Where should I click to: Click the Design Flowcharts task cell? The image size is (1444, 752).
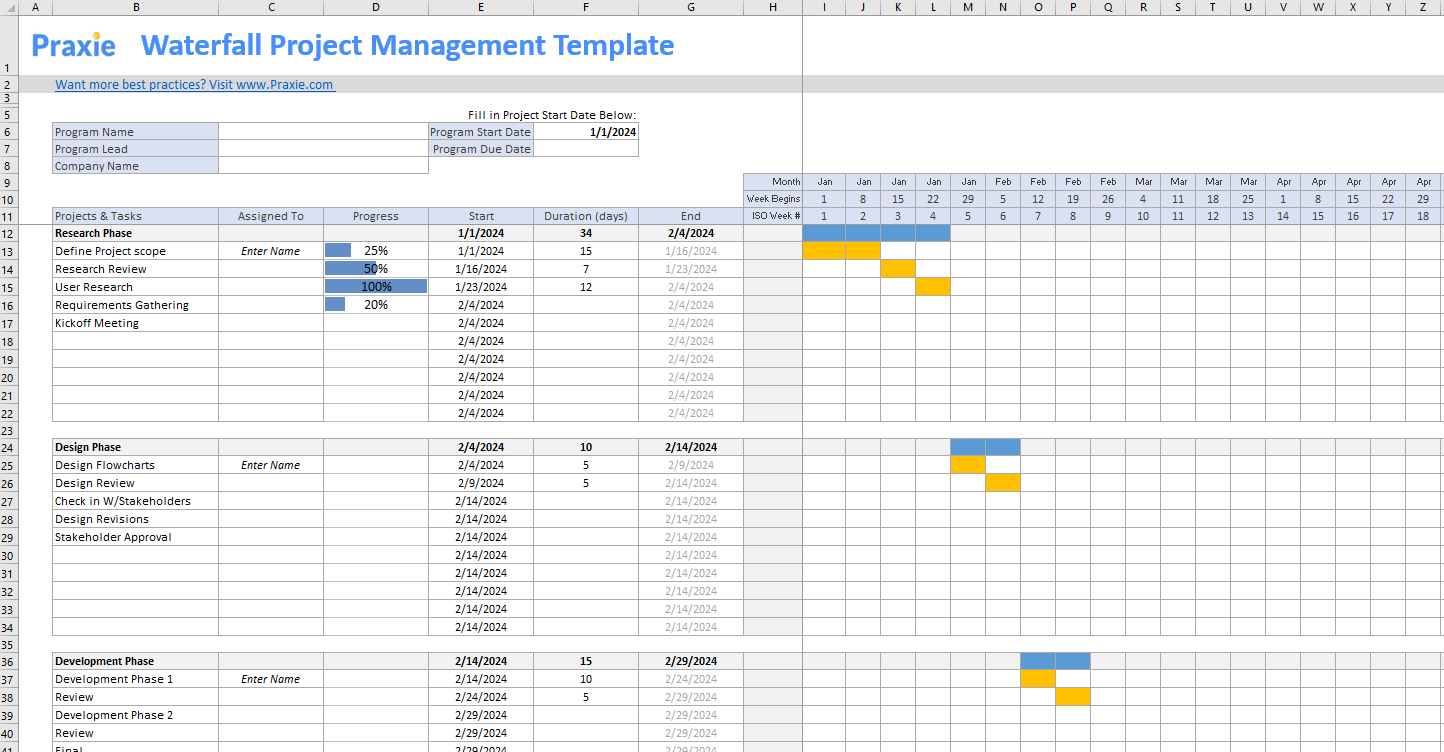click(x=135, y=465)
